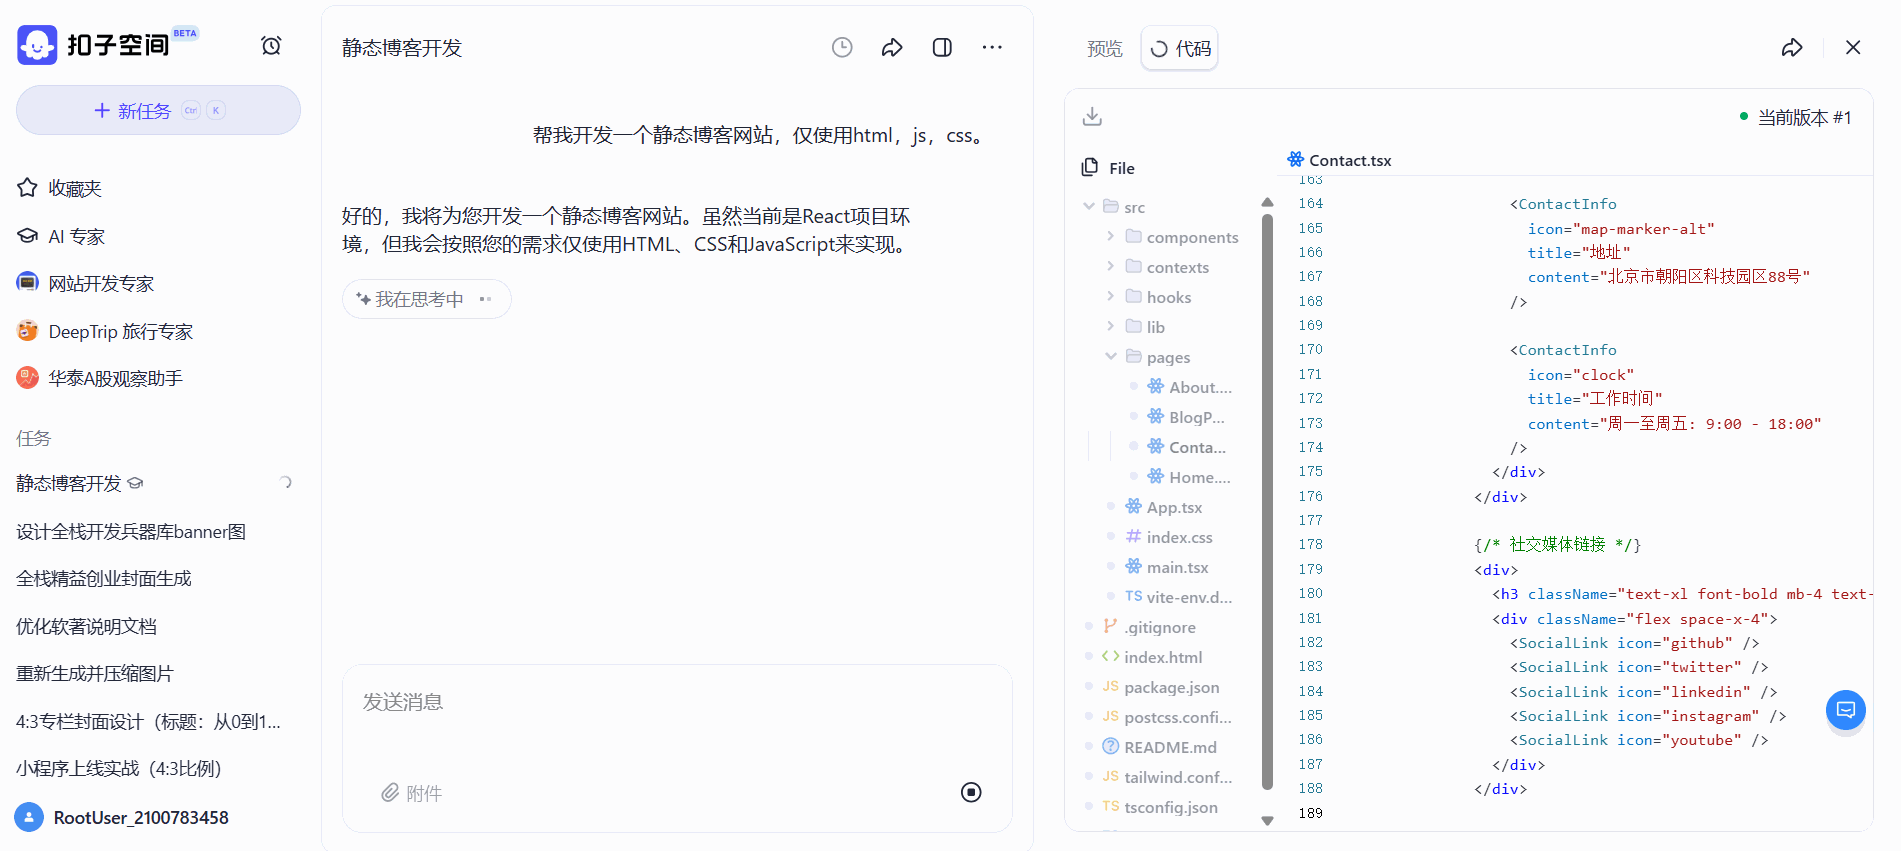This screenshot has height=851, width=1901.
Task: Select 华泰A股观察助手
Action: click(x=100, y=378)
